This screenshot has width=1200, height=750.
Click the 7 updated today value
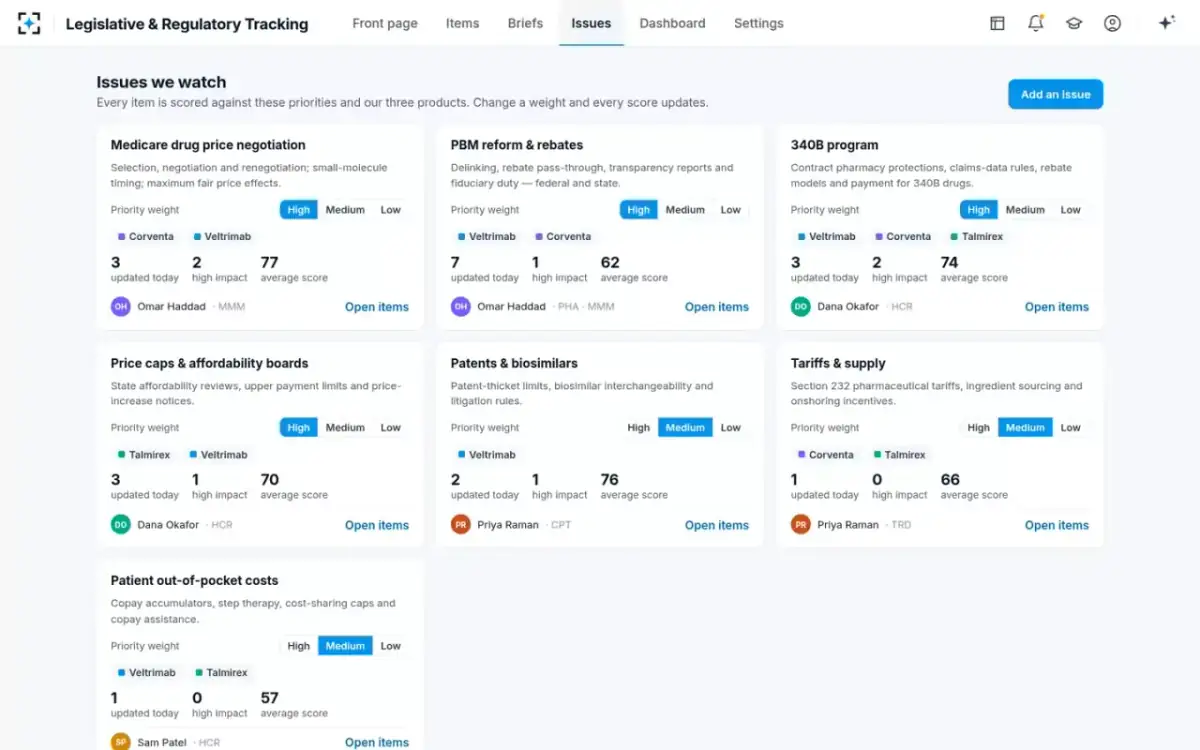[455, 262]
